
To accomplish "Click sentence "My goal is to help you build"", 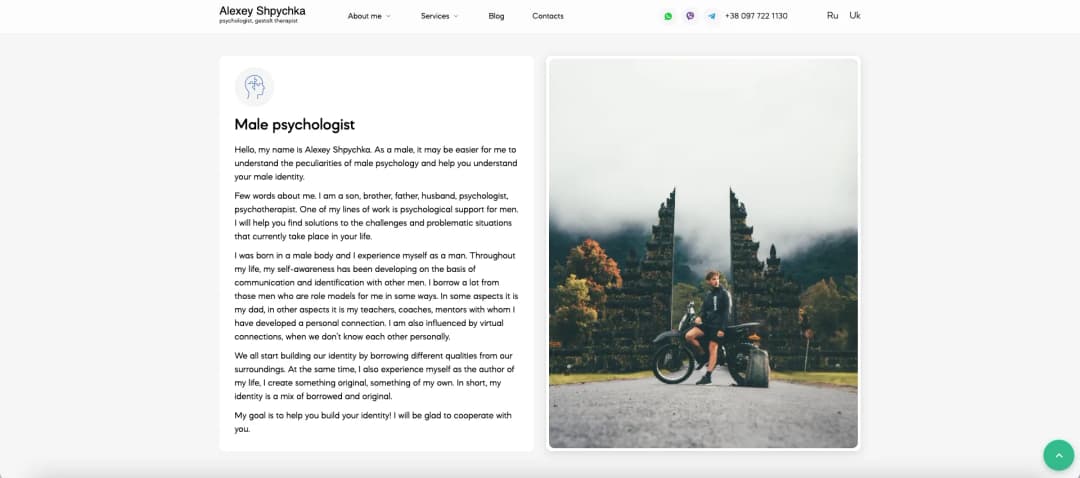I will [373, 422].
